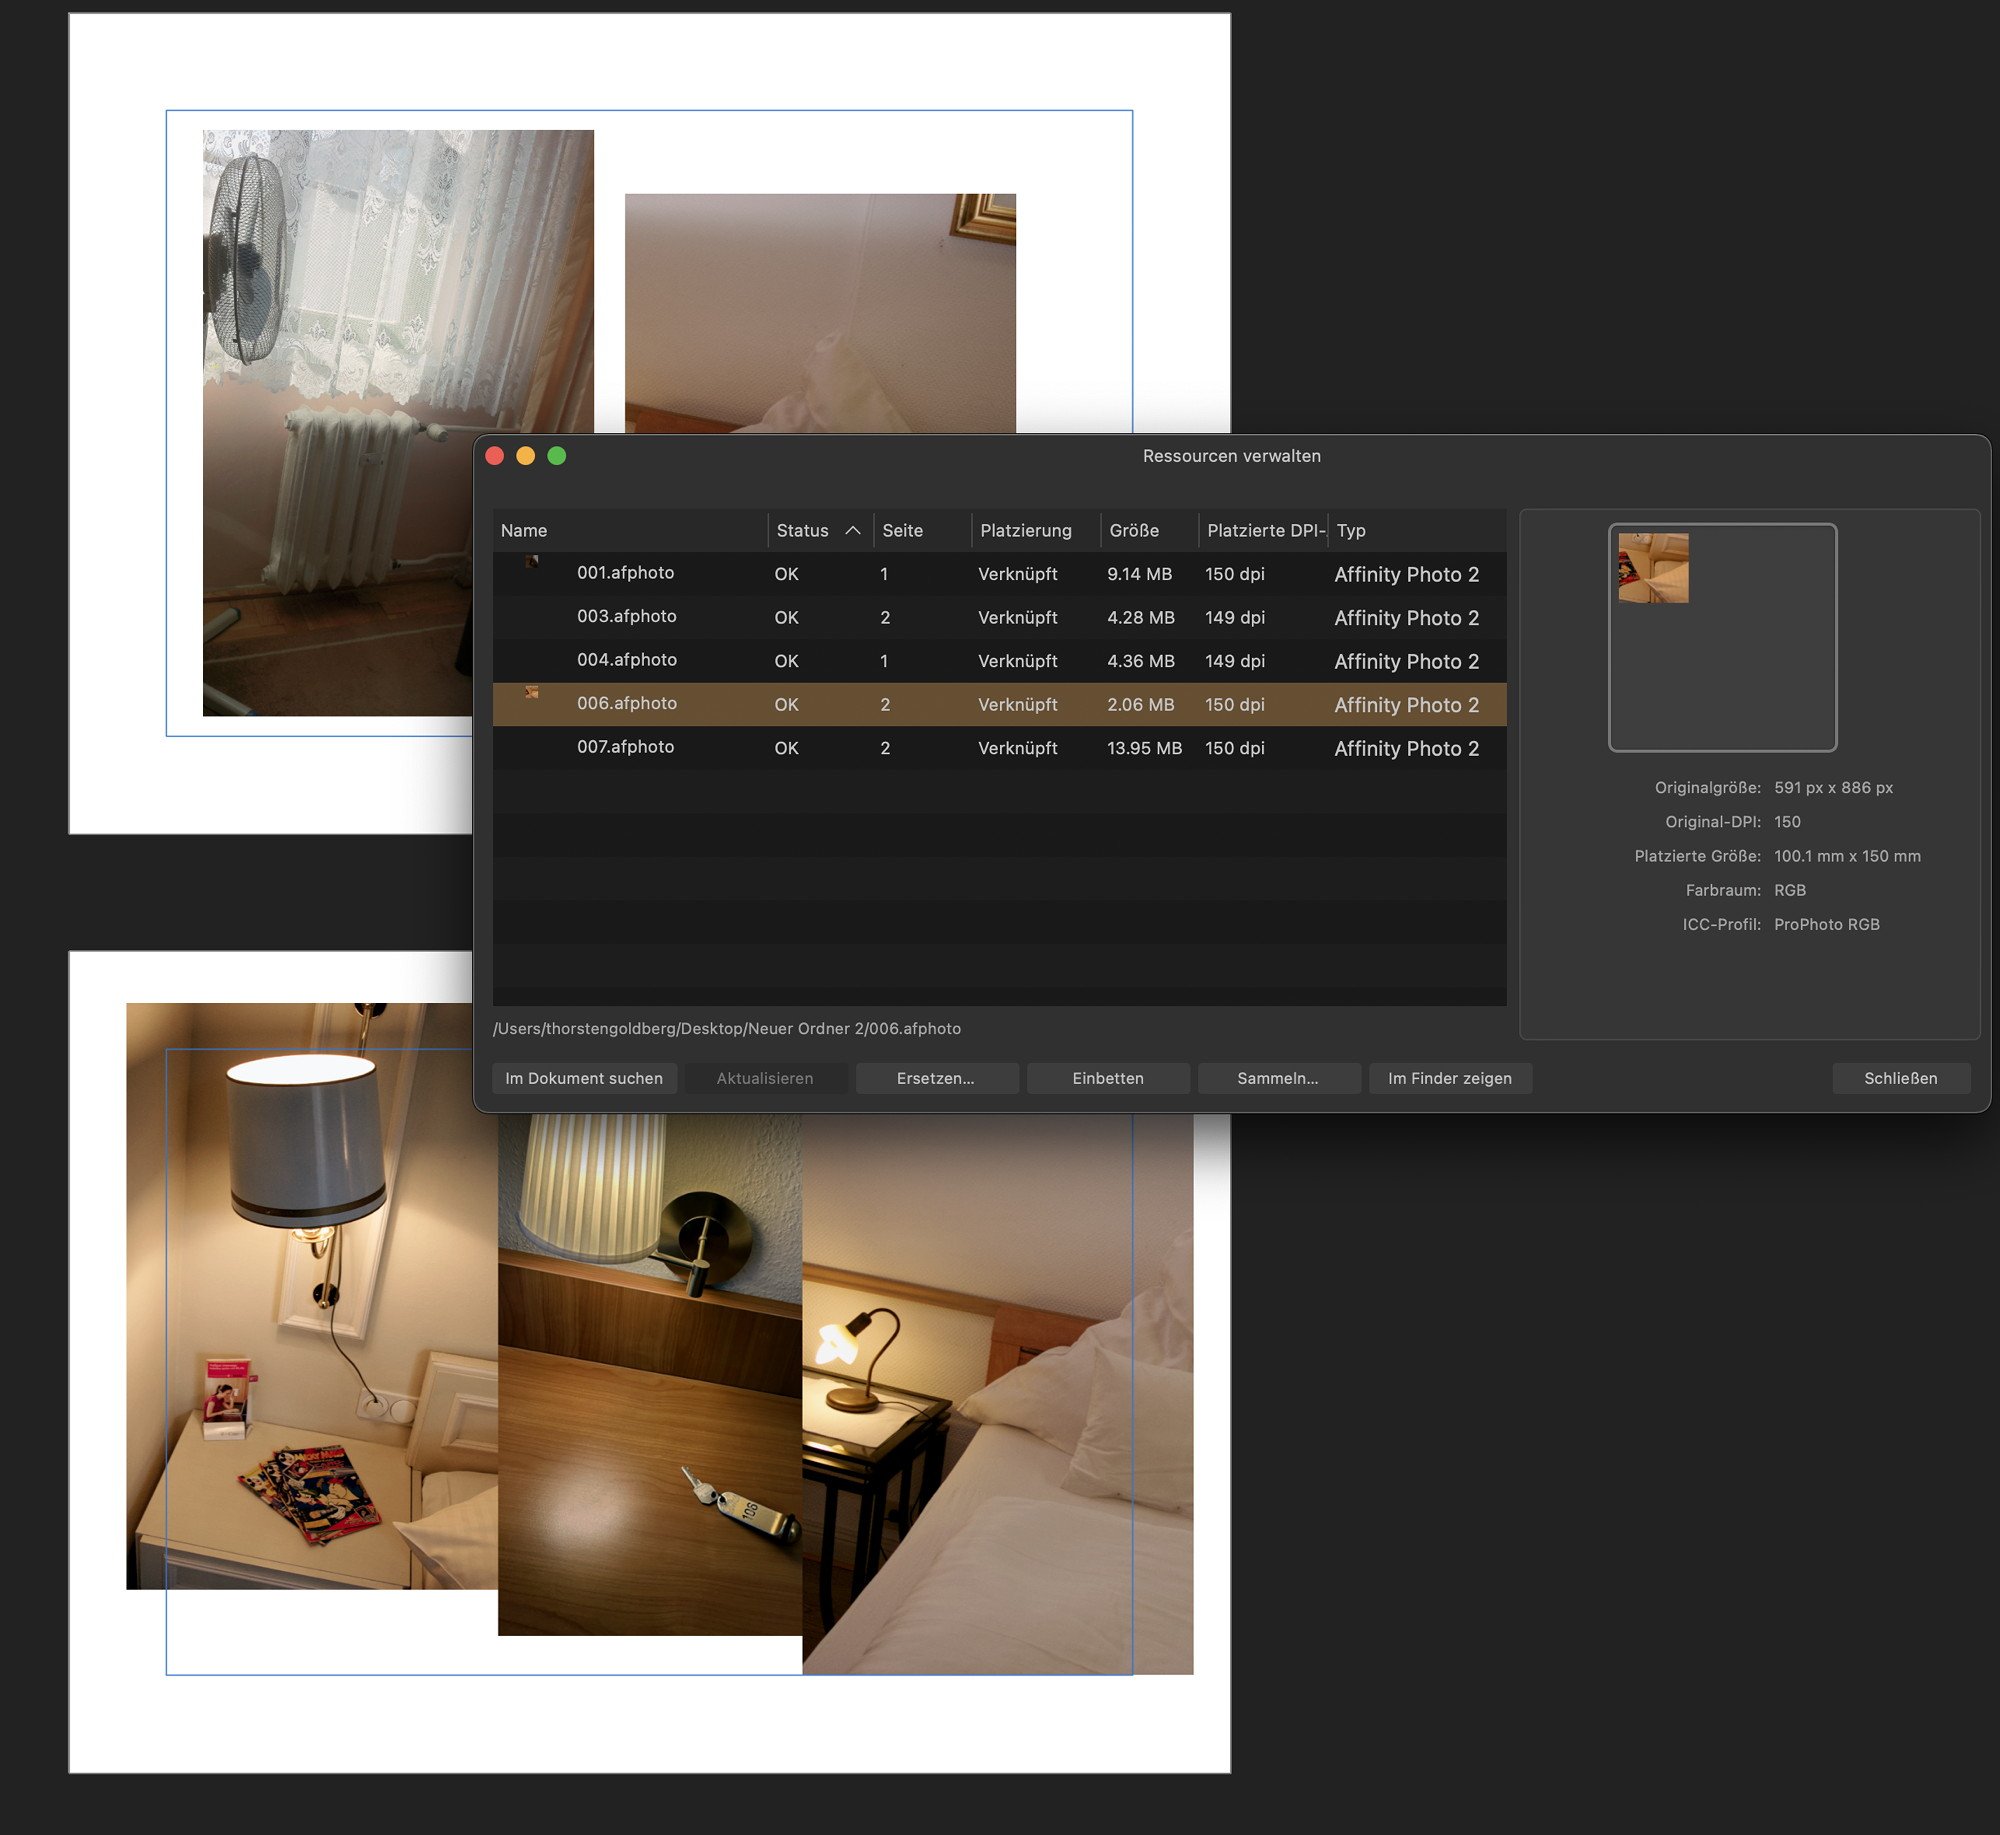Sort by the Platzierte DPI column header

click(1265, 530)
